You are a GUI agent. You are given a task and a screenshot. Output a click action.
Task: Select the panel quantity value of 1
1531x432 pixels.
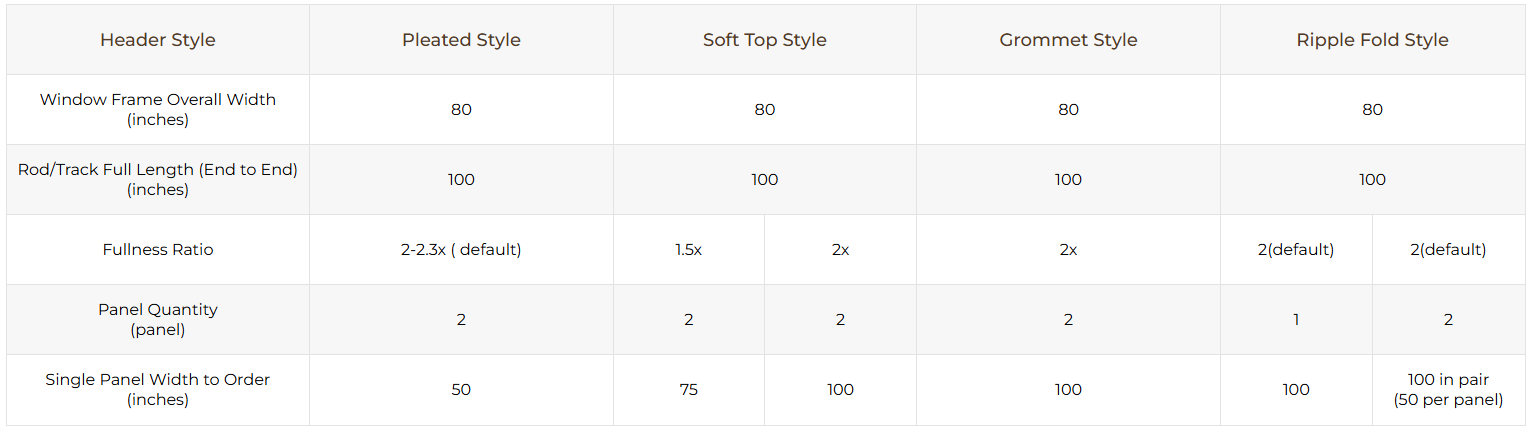tap(1296, 320)
